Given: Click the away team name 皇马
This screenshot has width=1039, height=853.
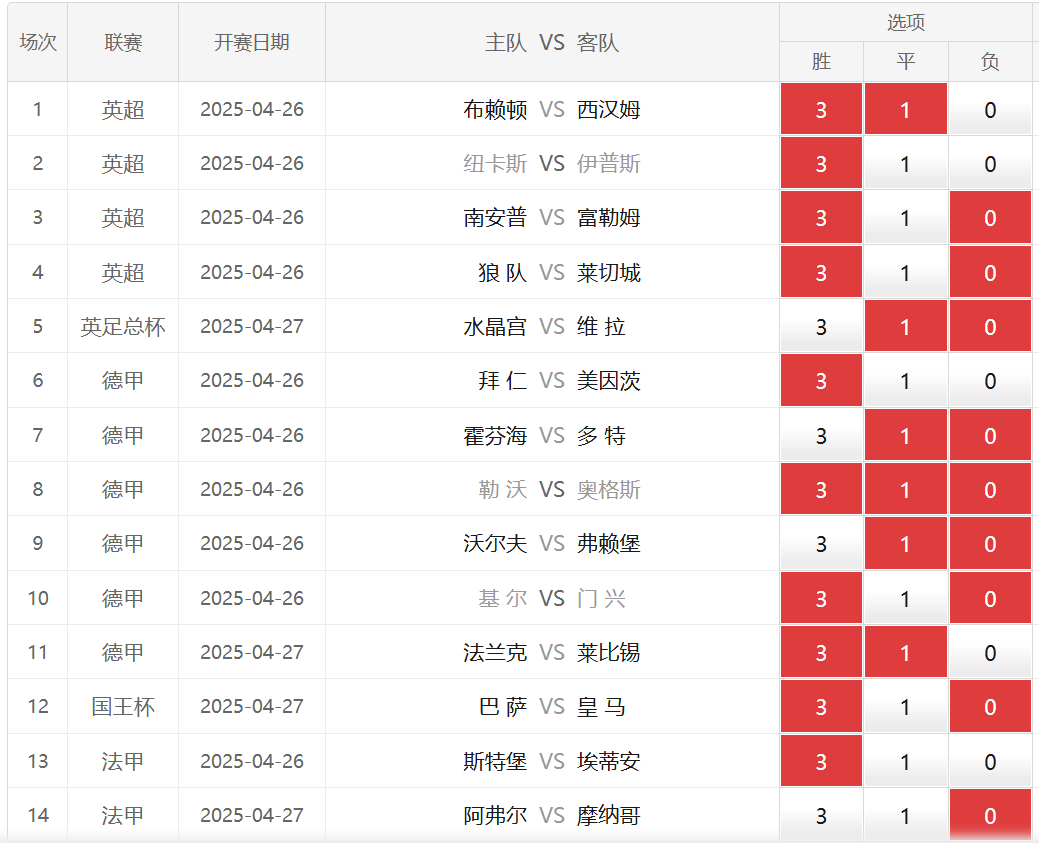Looking at the screenshot, I should (602, 707).
